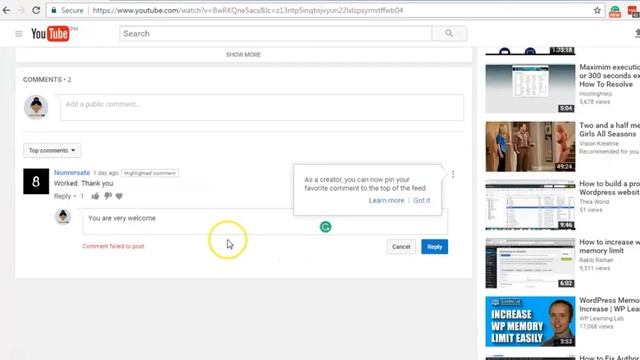640x360 pixels.
Task: Open the Two and a half men thumbnail
Action: click(530, 147)
